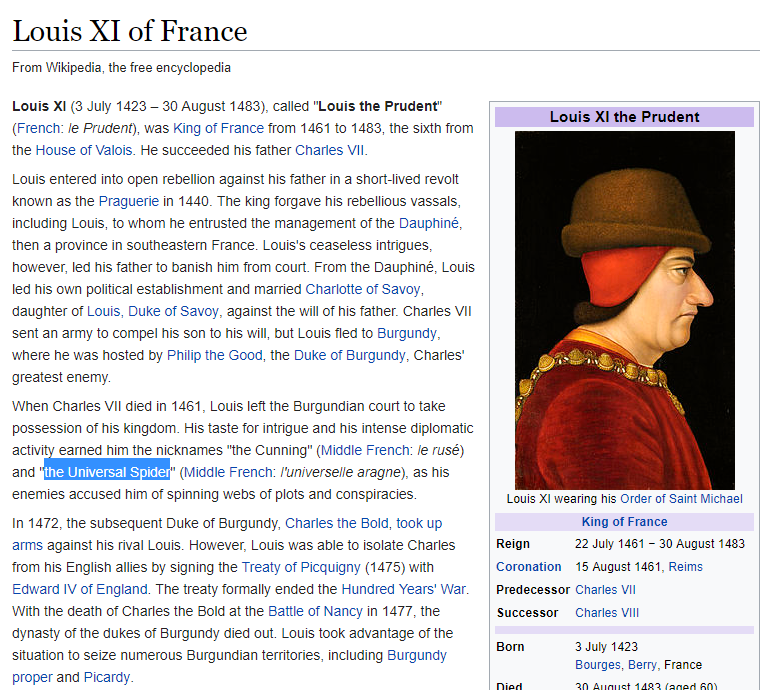Open the Dauphiné article link
768x690 pixels.
coord(429,223)
